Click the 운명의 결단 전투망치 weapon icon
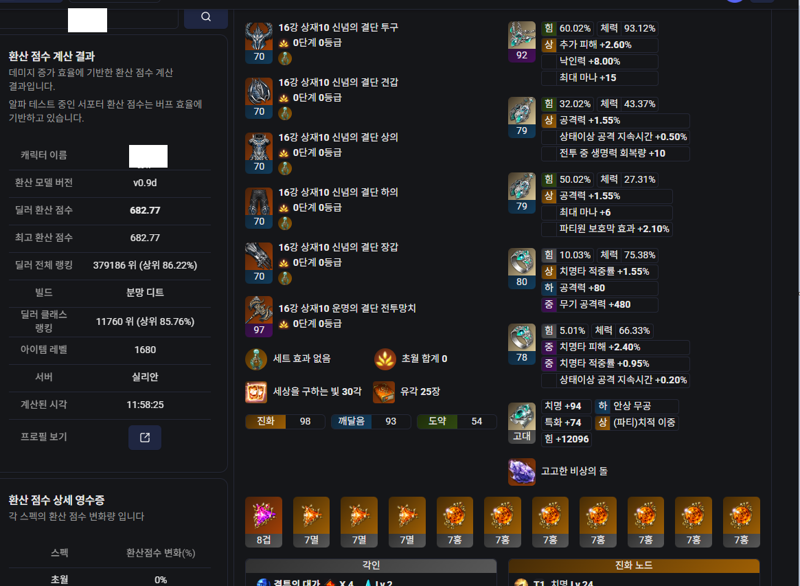Image resolution: width=800 pixels, height=586 pixels. pyautogui.click(x=259, y=310)
